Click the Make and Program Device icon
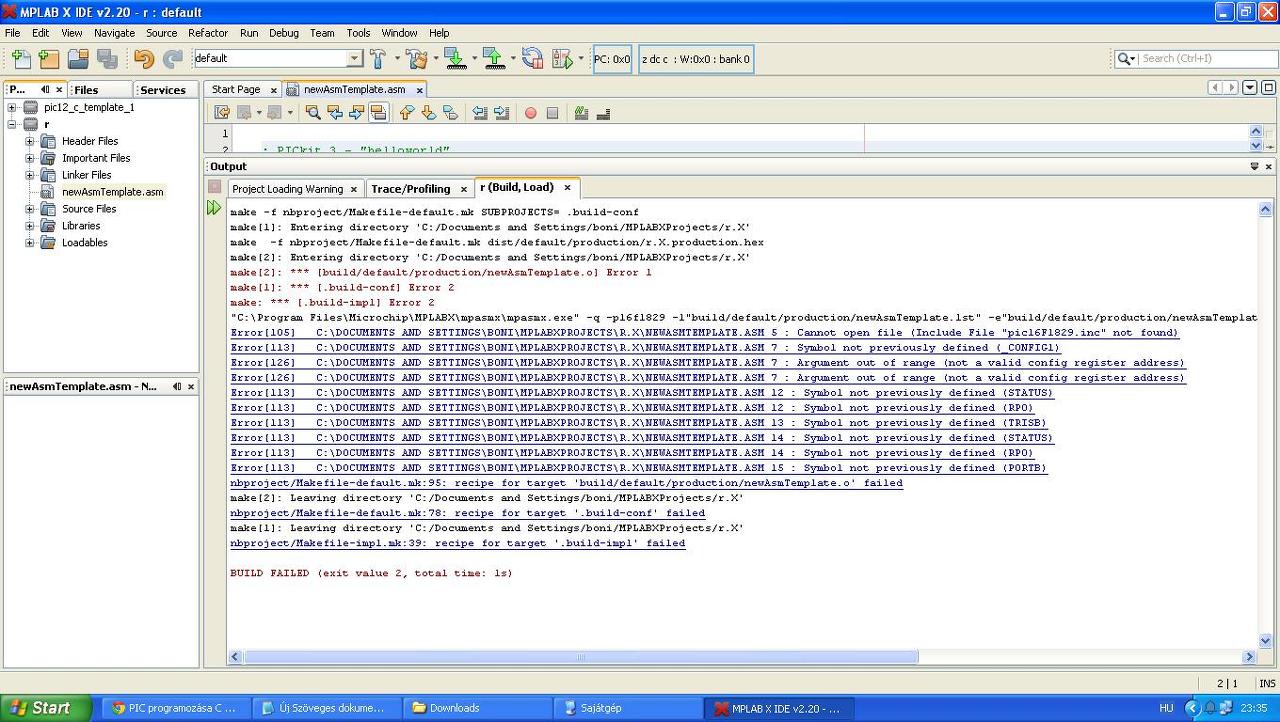 click(455, 59)
